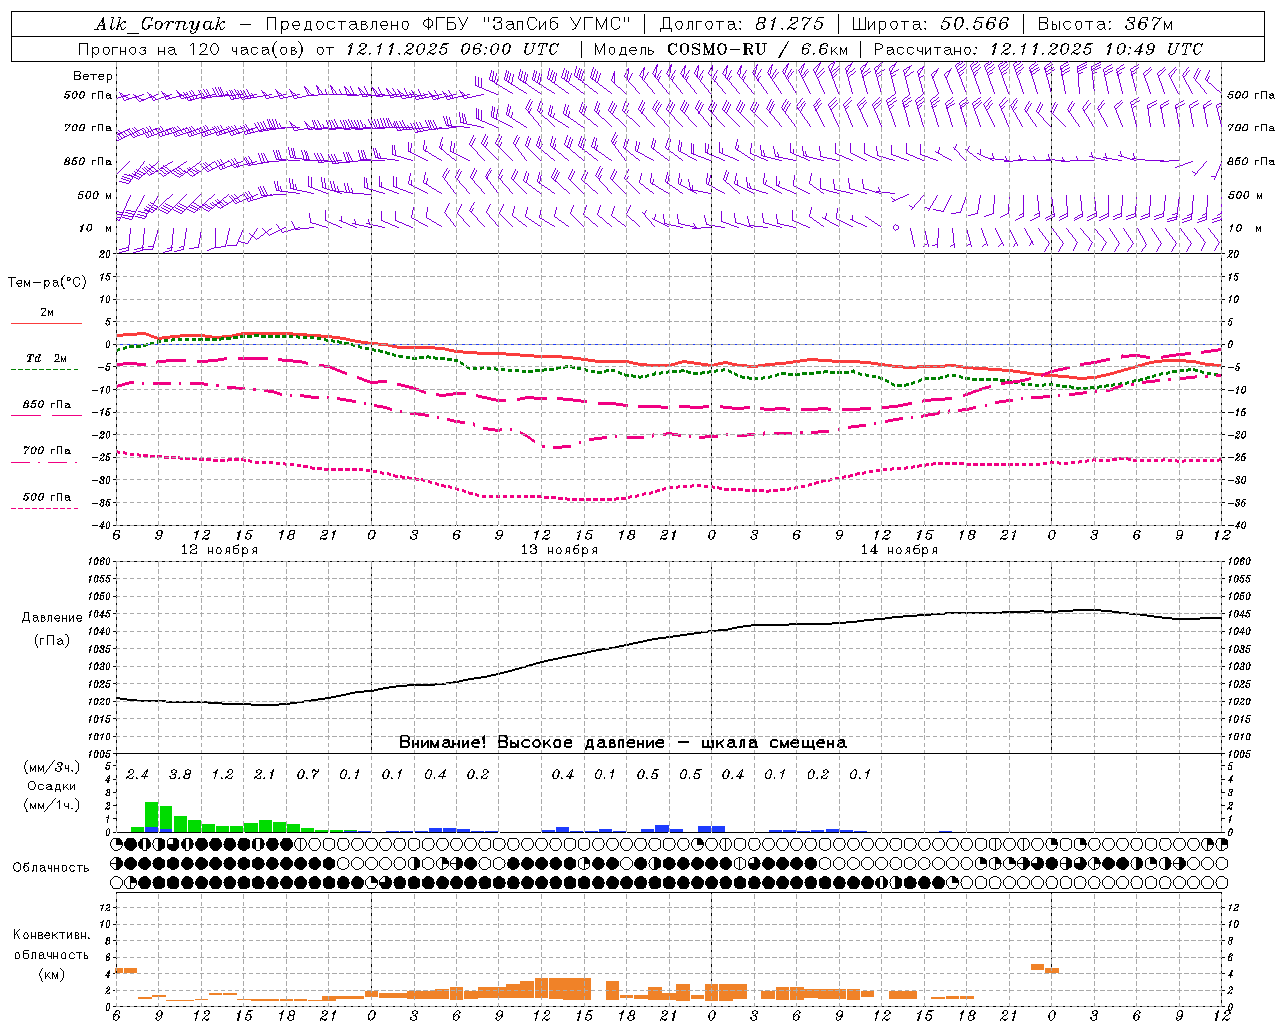Click the 1005 tick on the right pressure axis
This screenshot has width=1280, height=1024.
pyautogui.click(x=1239, y=754)
